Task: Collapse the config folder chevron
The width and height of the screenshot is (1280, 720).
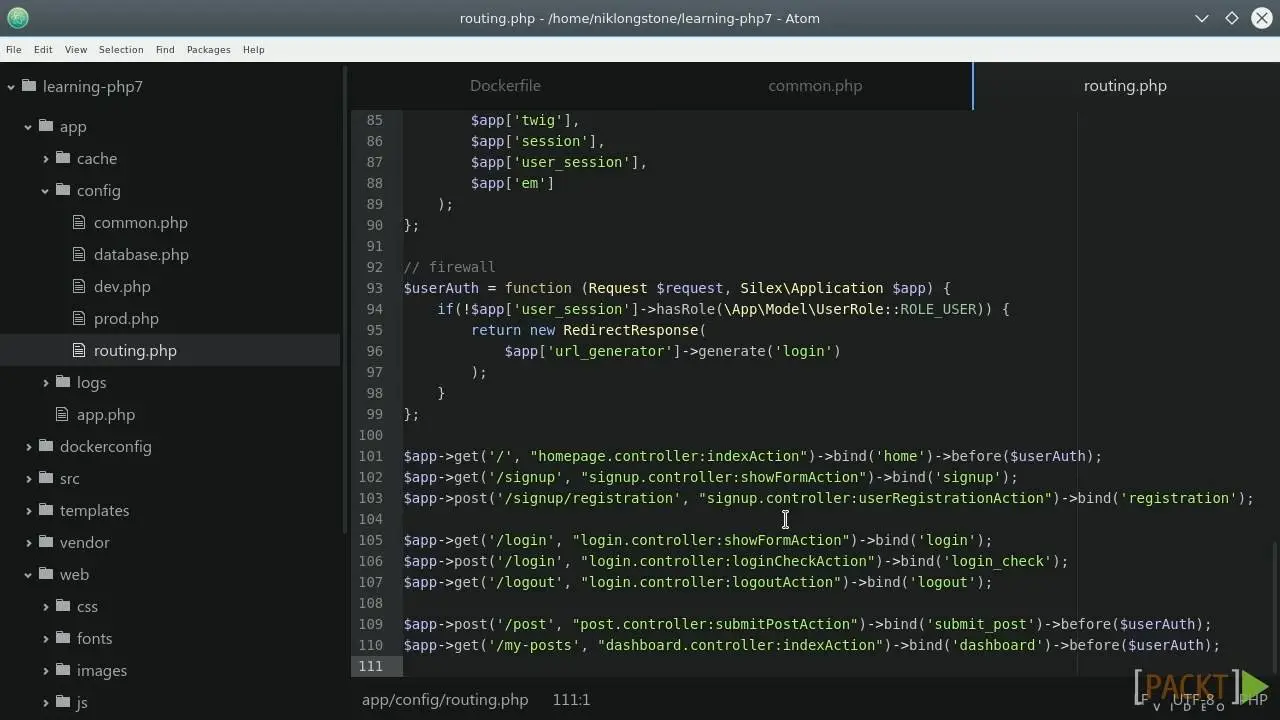Action: tap(45, 190)
